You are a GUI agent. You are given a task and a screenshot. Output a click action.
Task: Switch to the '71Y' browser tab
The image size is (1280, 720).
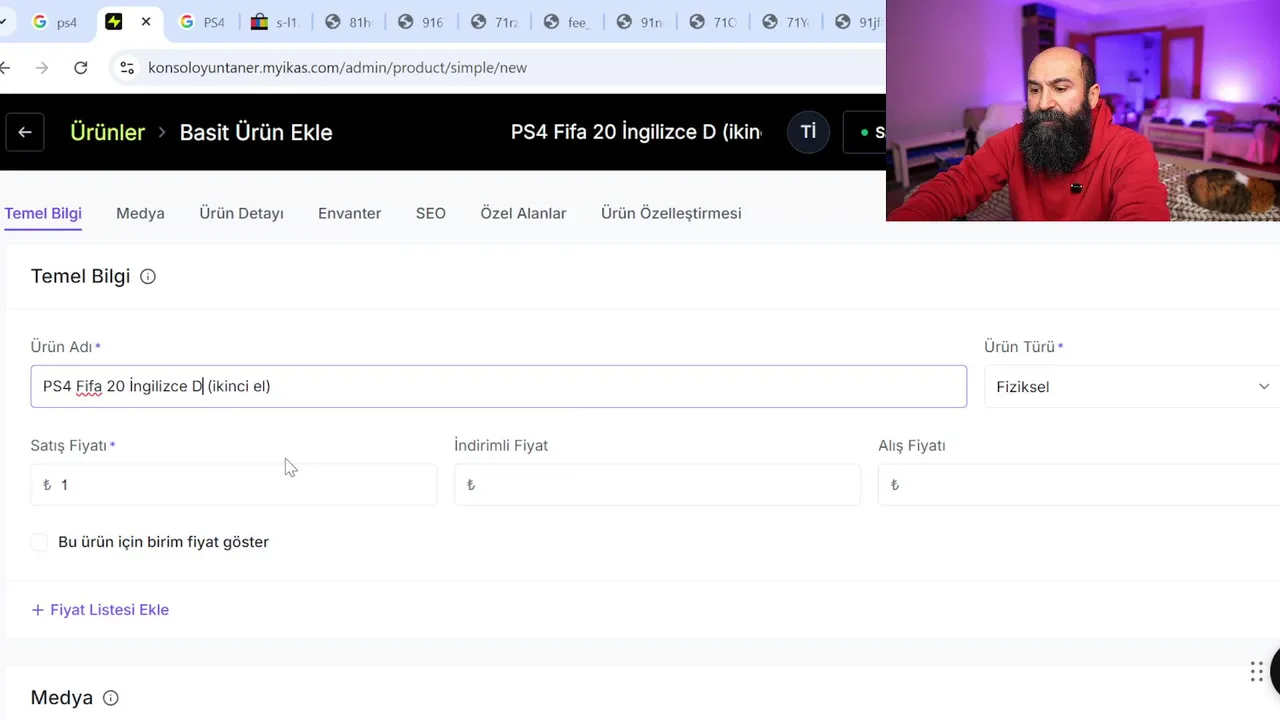click(x=785, y=22)
